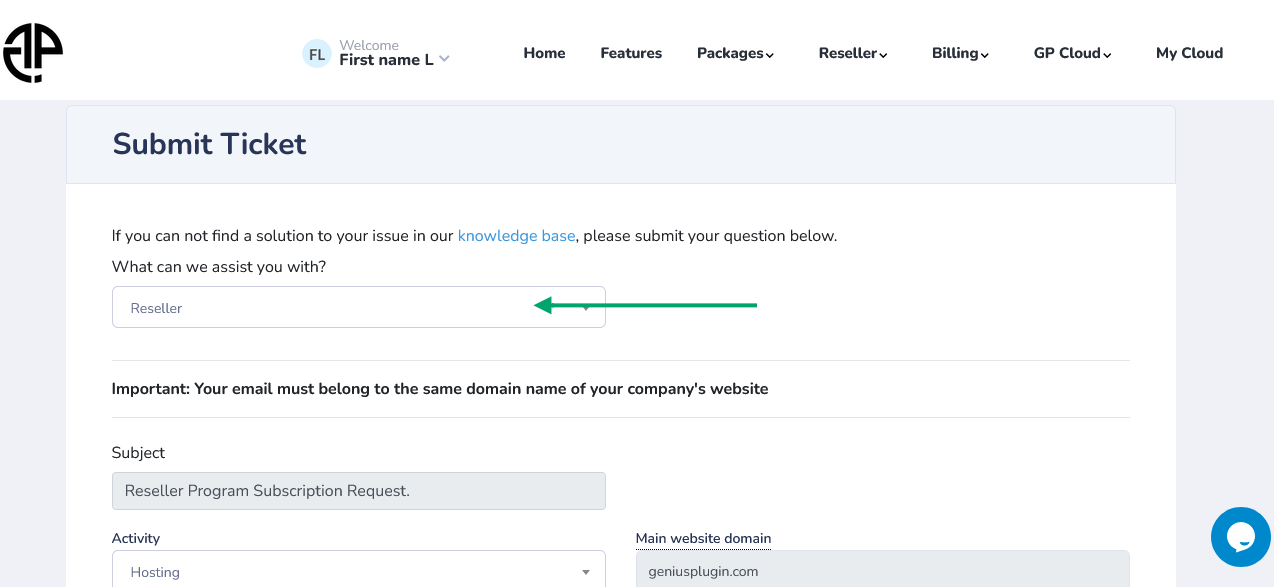Image resolution: width=1274 pixels, height=587 pixels.
Task: Open the Packages dropdown menu
Action: (735, 53)
